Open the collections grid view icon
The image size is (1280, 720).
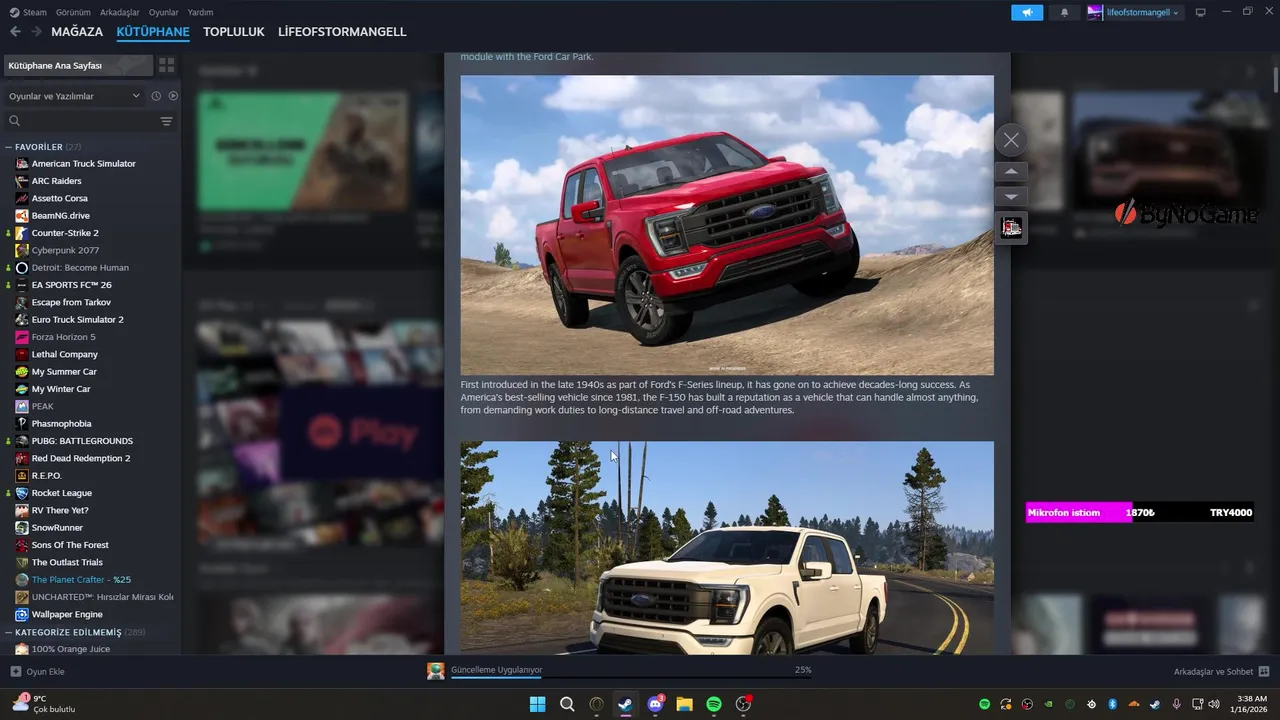[x=166, y=65]
